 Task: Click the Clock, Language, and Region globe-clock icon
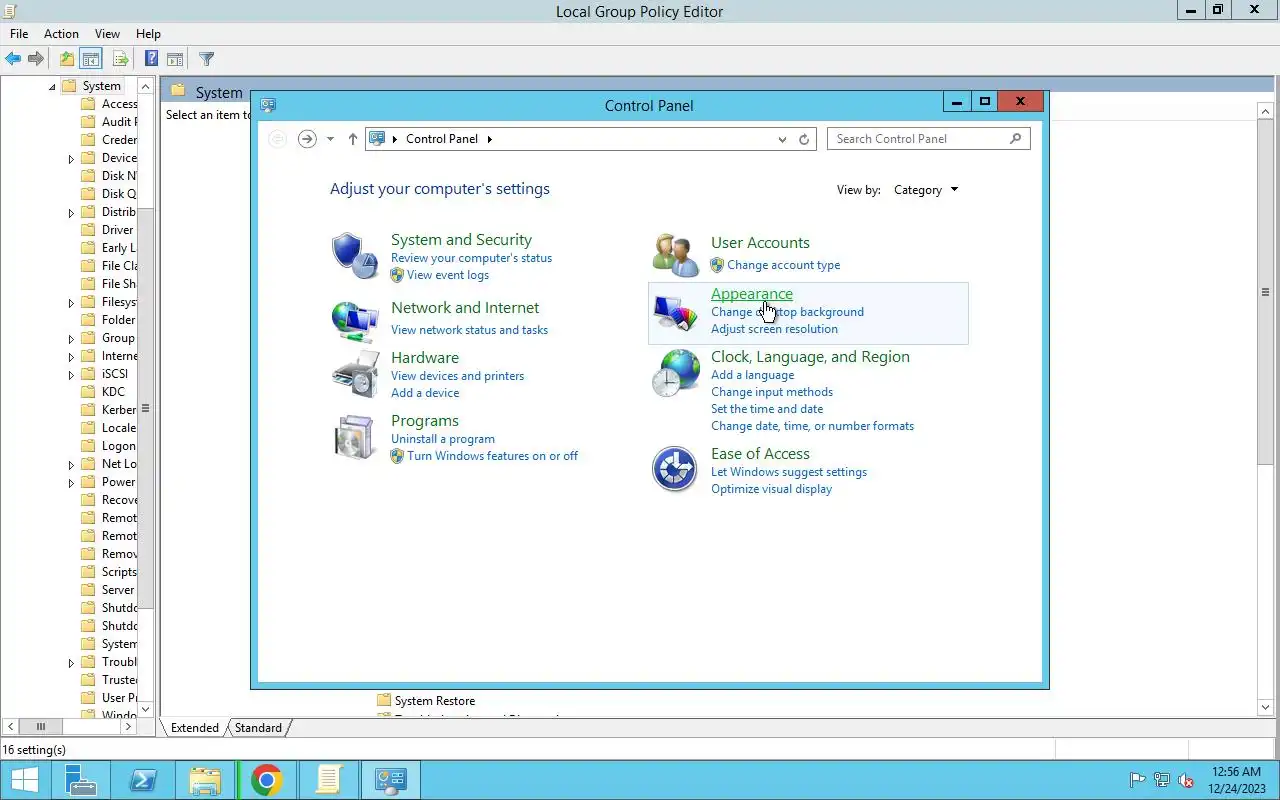coord(675,373)
